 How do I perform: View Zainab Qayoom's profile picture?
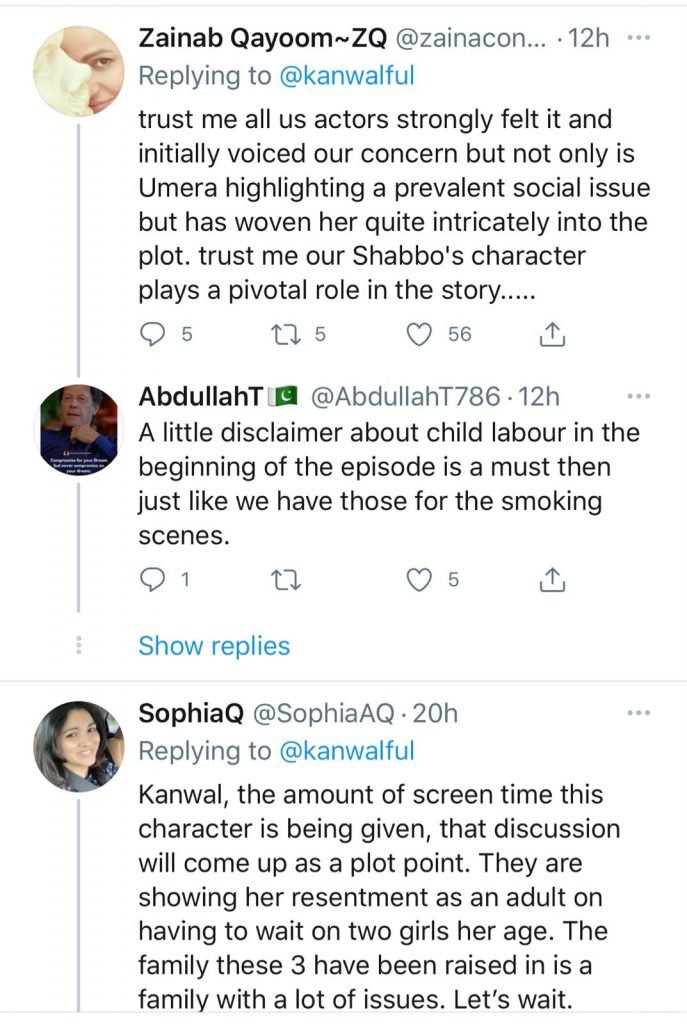(78, 70)
